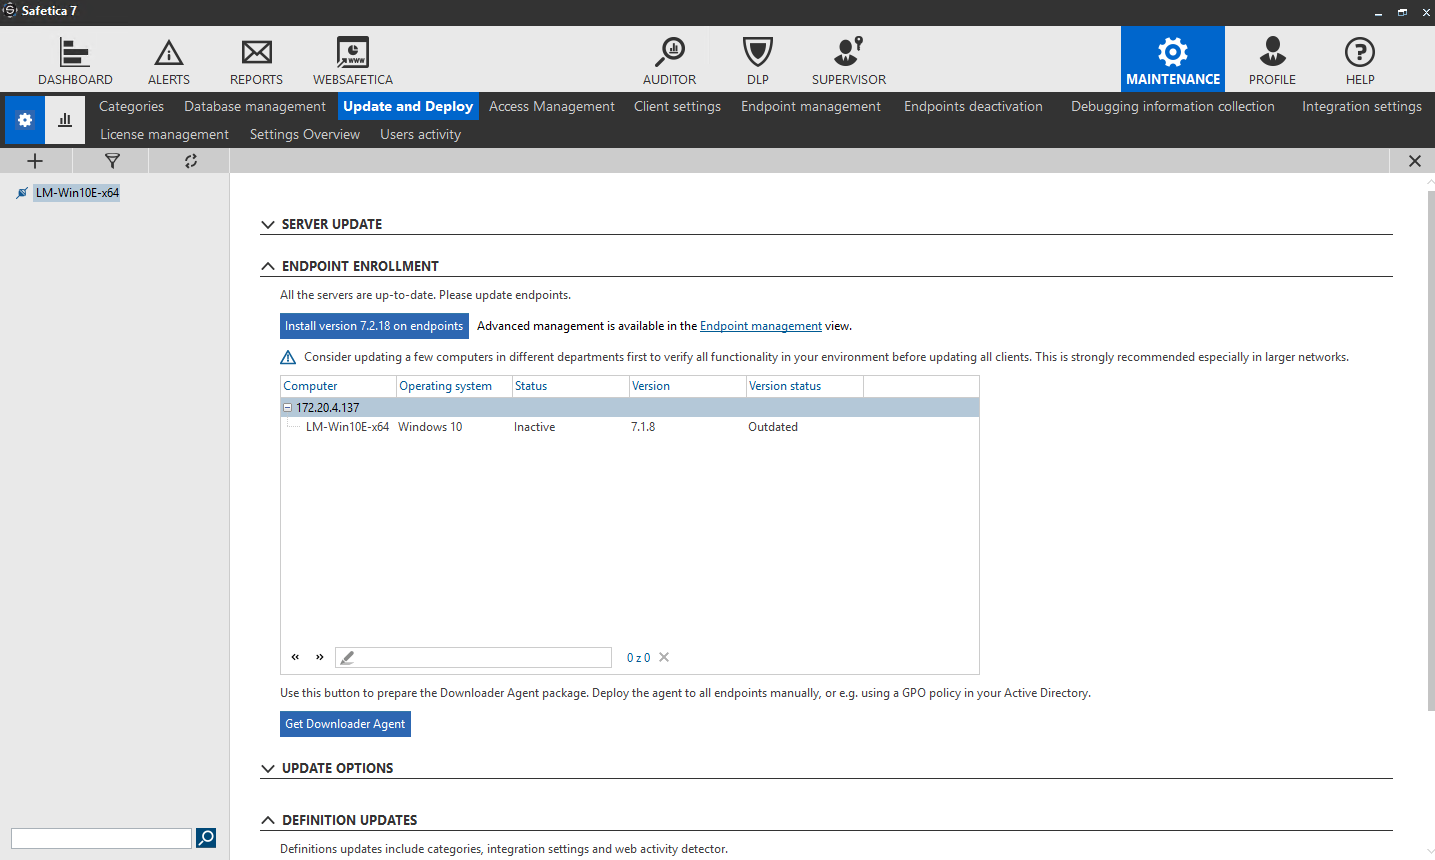Run the search with the magnifier button
Screen dimensions: 1435x860
click(x=206, y=838)
